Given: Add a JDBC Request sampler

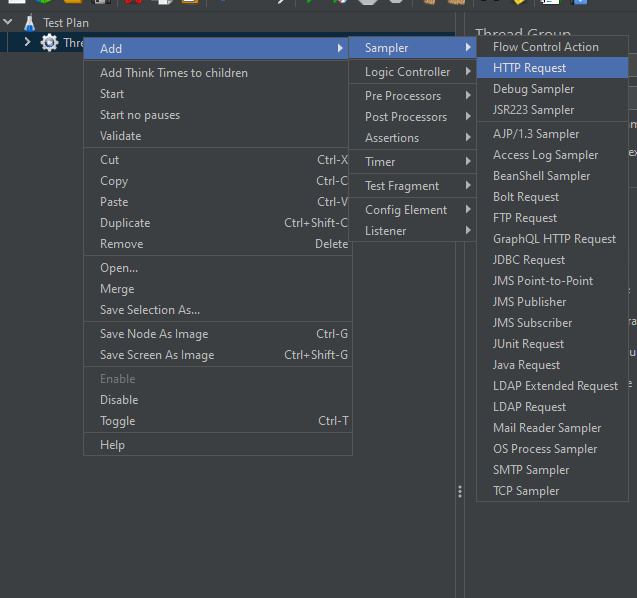Looking at the screenshot, I should pos(552,260).
